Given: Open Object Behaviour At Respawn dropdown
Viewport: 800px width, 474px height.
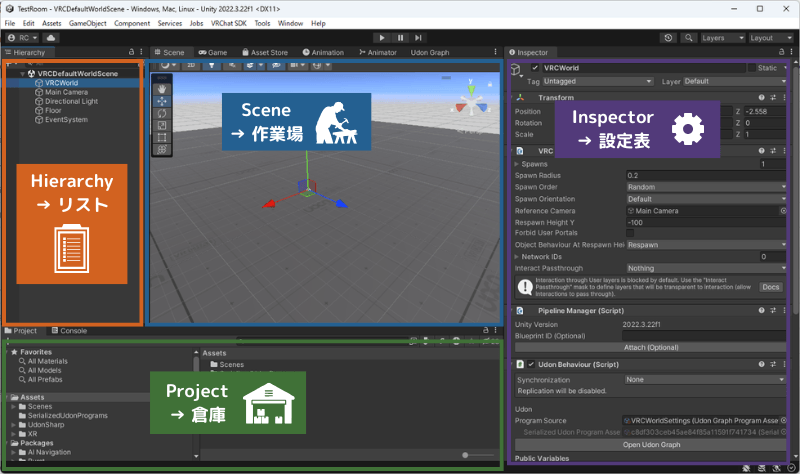Looking at the screenshot, I should (x=706, y=245).
